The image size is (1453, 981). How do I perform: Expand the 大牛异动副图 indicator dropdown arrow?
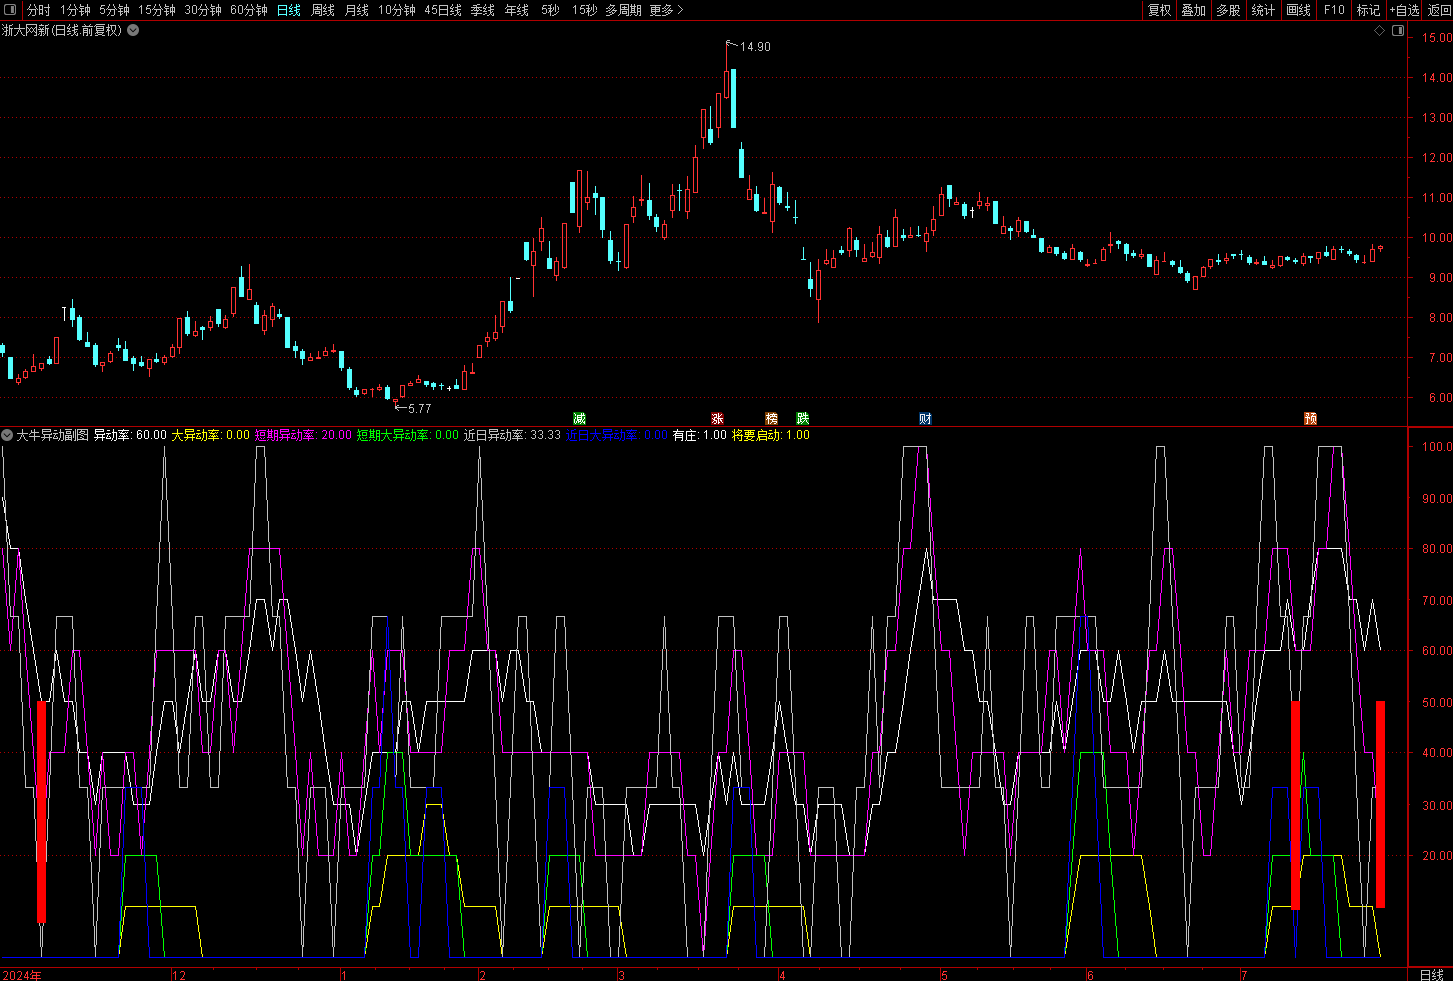click(8, 435)
